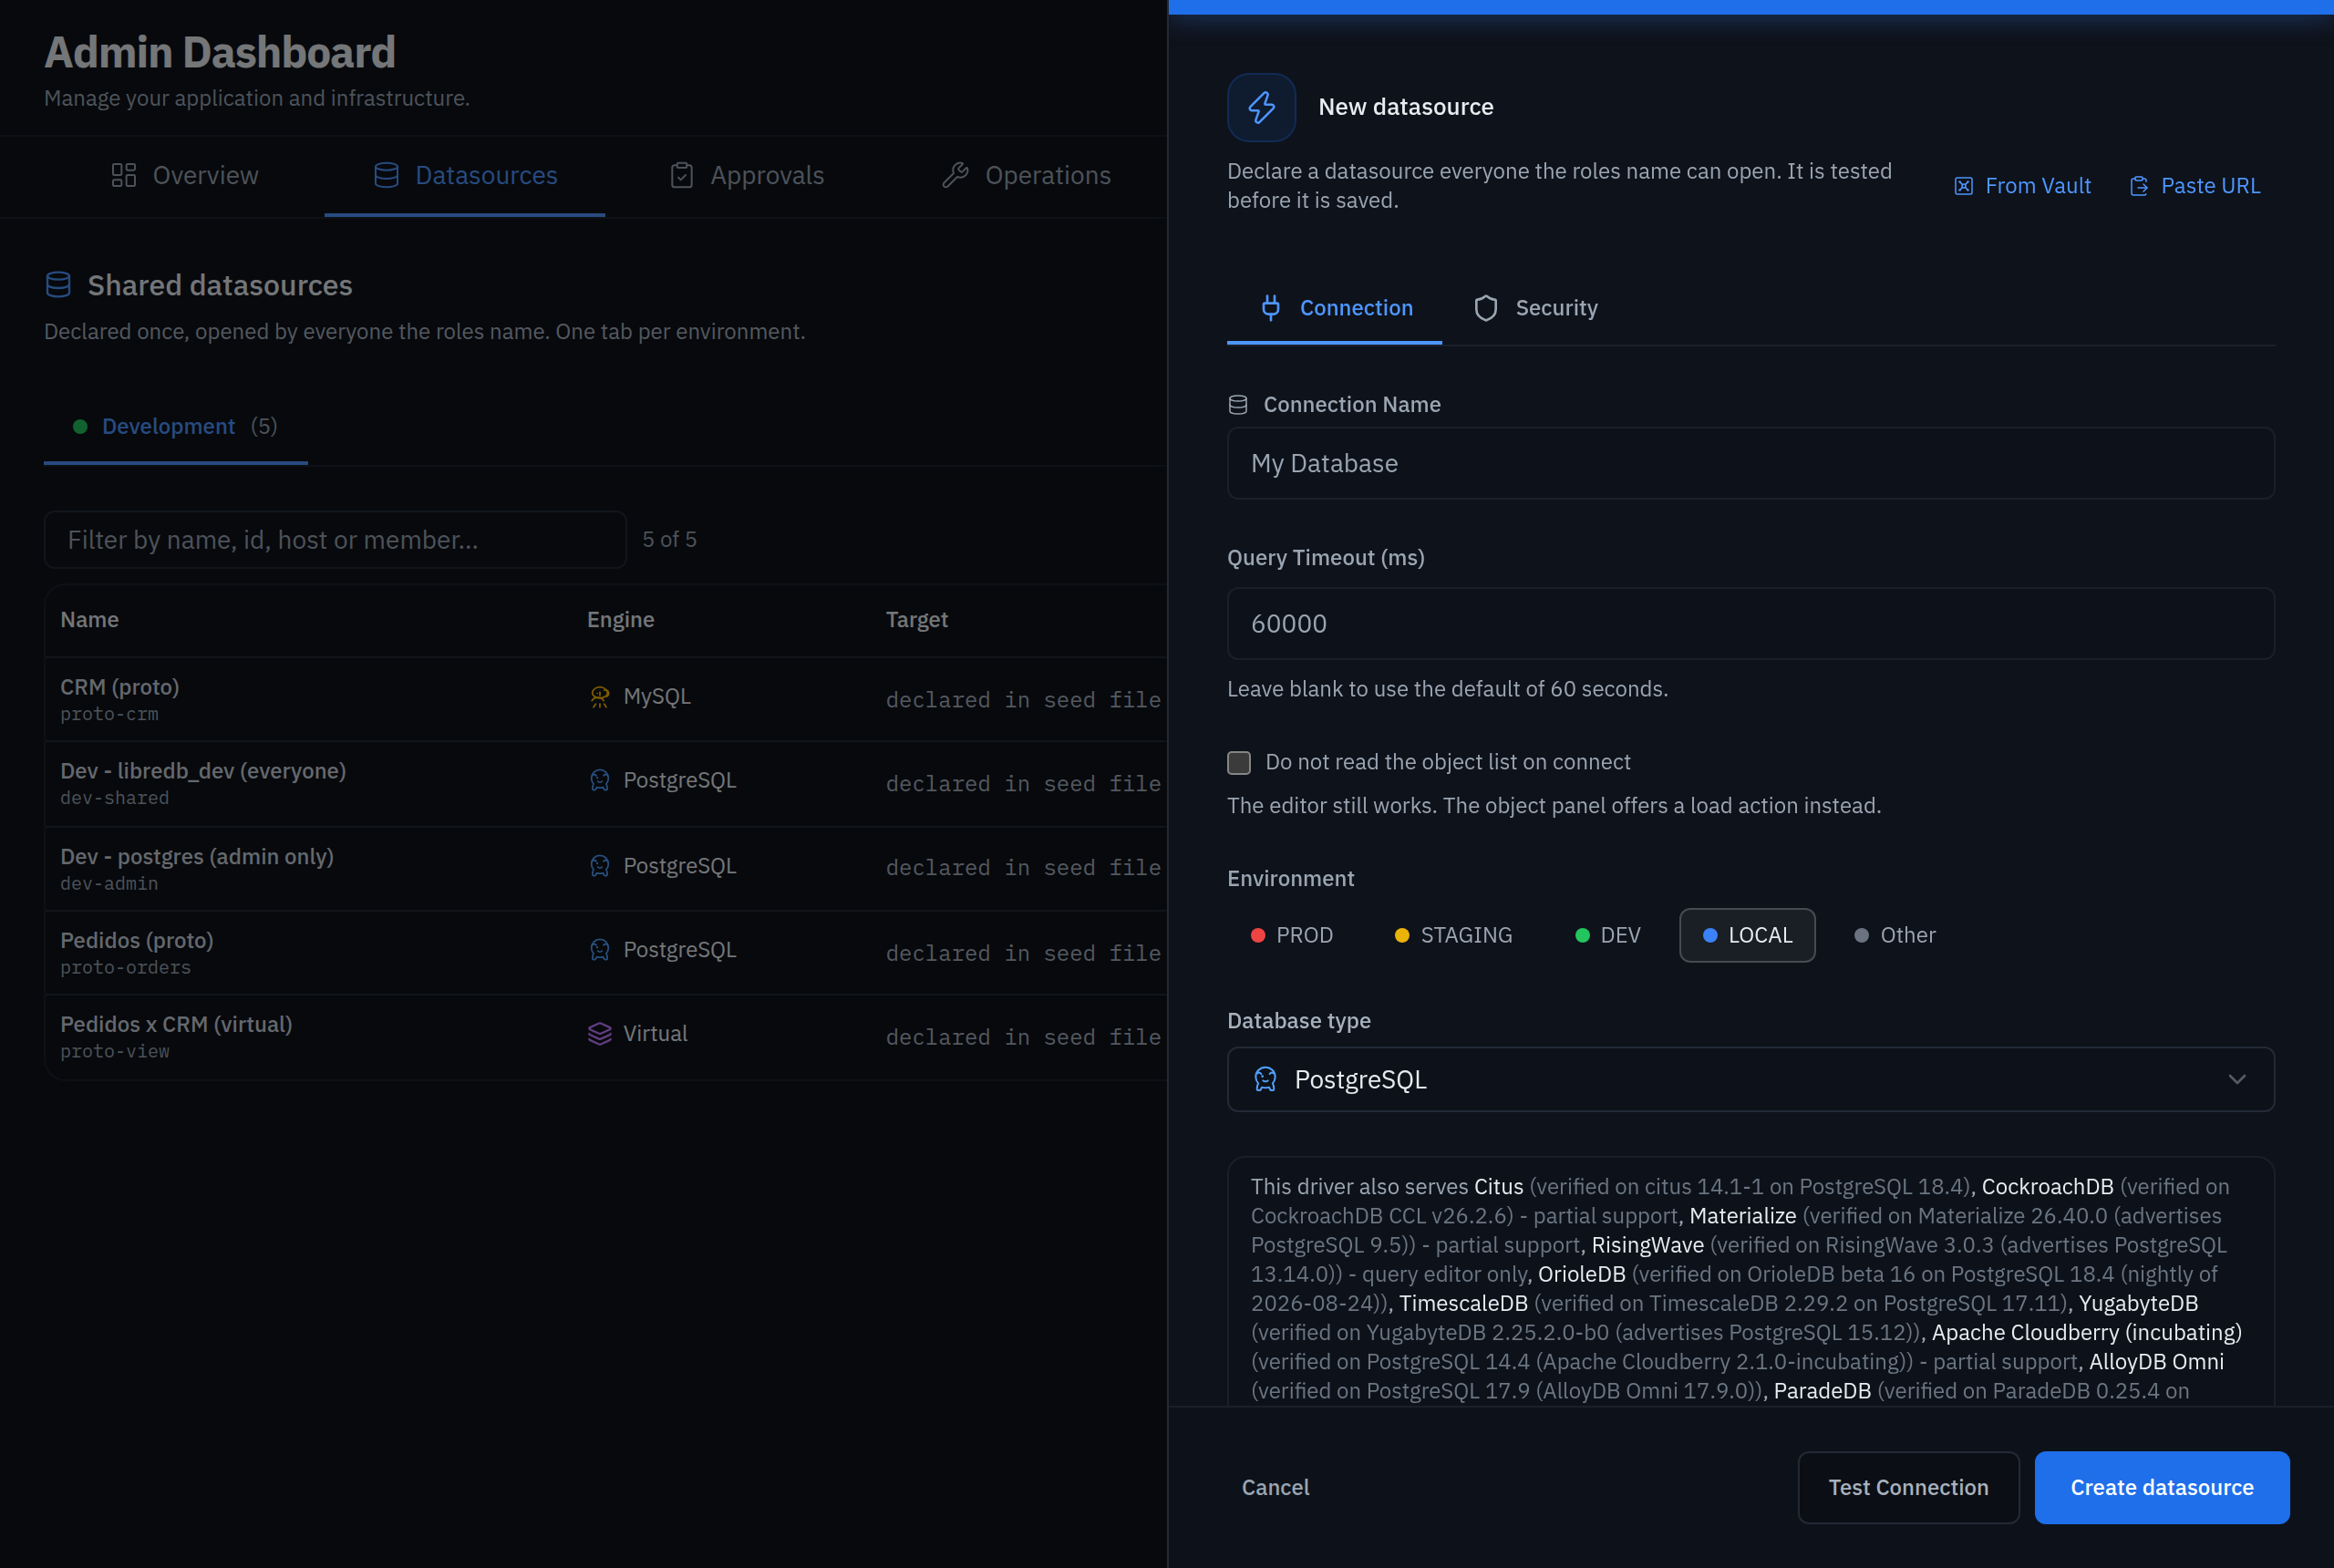Click the Paste URL clipboard icon

click(x=2139, y=186)
